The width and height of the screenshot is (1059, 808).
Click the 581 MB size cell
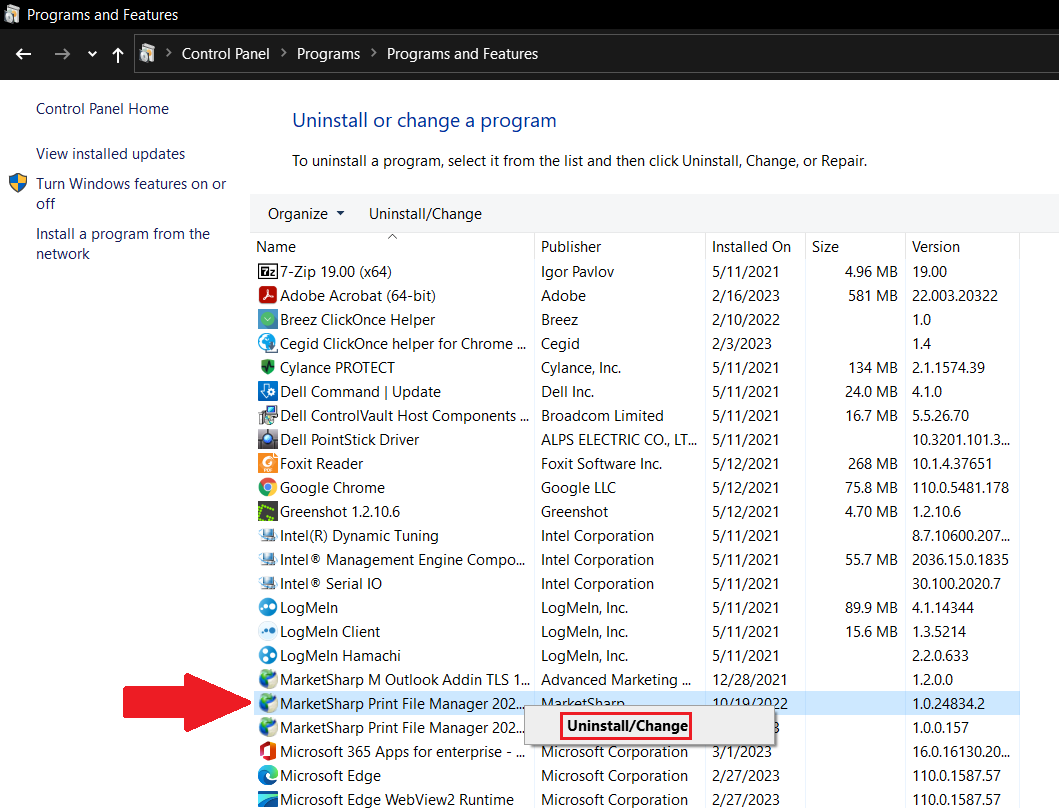point(873,295)
